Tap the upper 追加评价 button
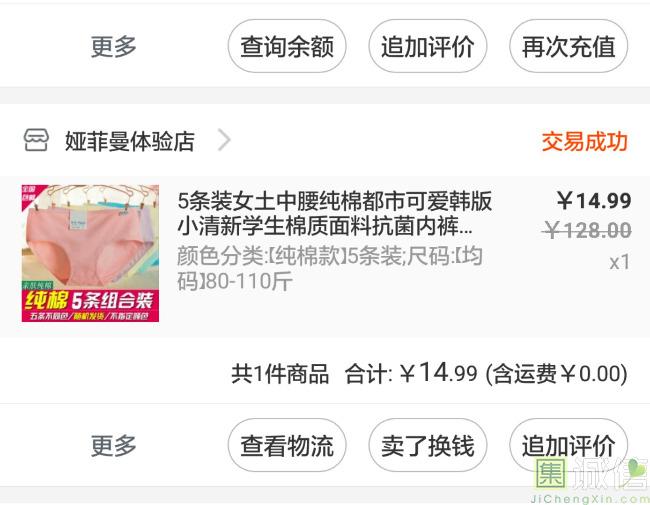This screenshot has width=650, height=505. pyautogui.click(x=428, y=46)
